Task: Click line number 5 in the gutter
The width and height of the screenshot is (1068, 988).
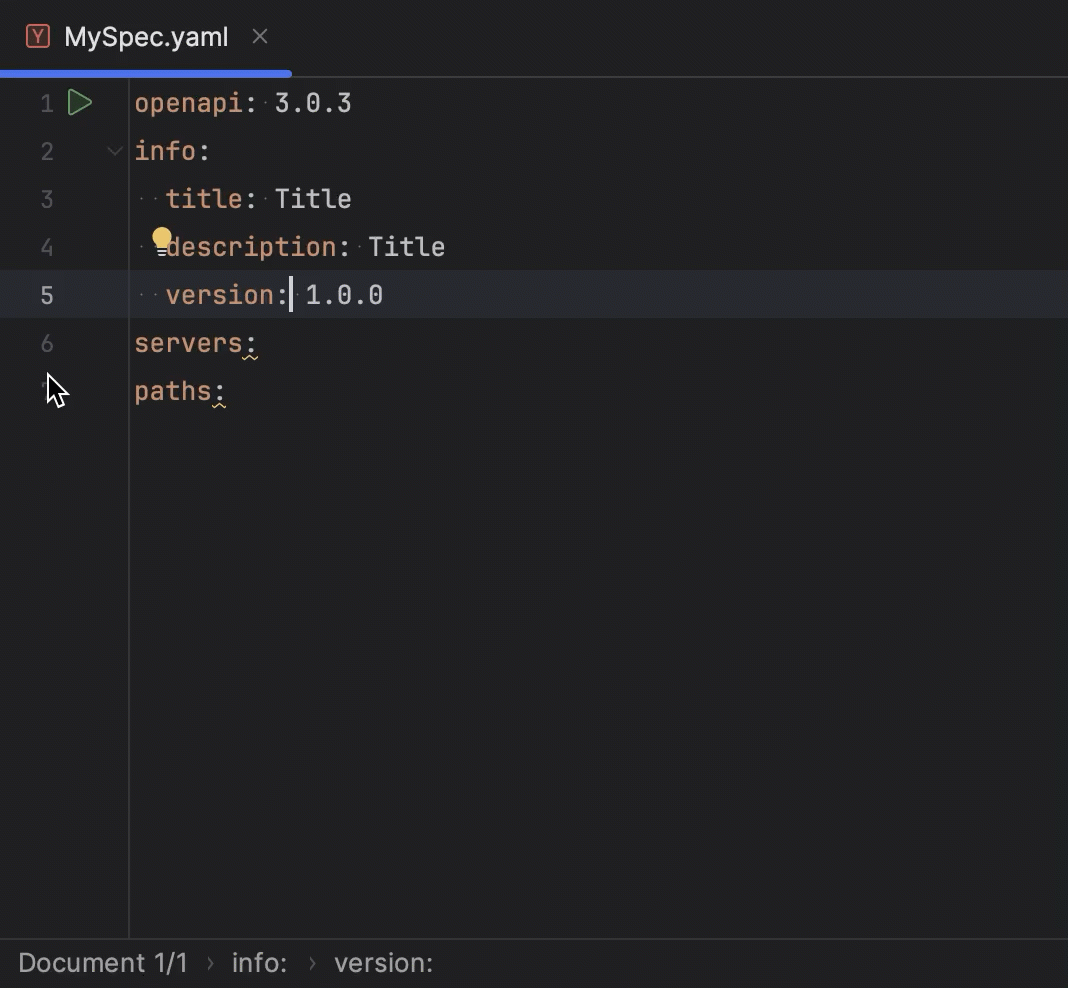Action: (x=46, y=295)
